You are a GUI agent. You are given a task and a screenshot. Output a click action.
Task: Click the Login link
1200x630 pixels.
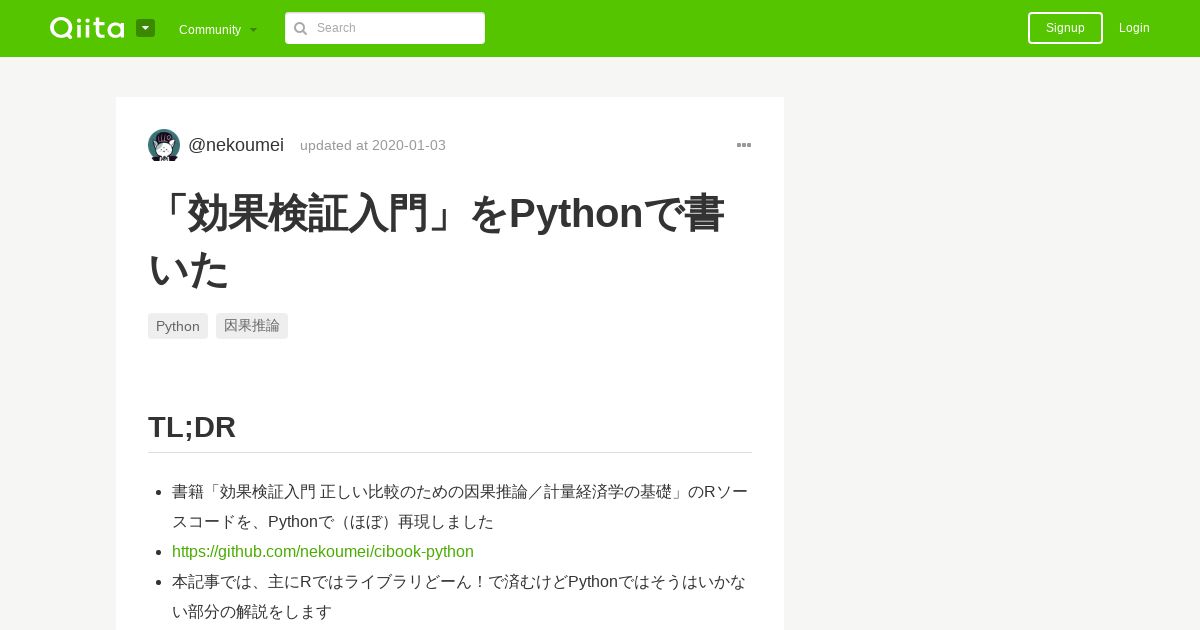pos(1134,28)
